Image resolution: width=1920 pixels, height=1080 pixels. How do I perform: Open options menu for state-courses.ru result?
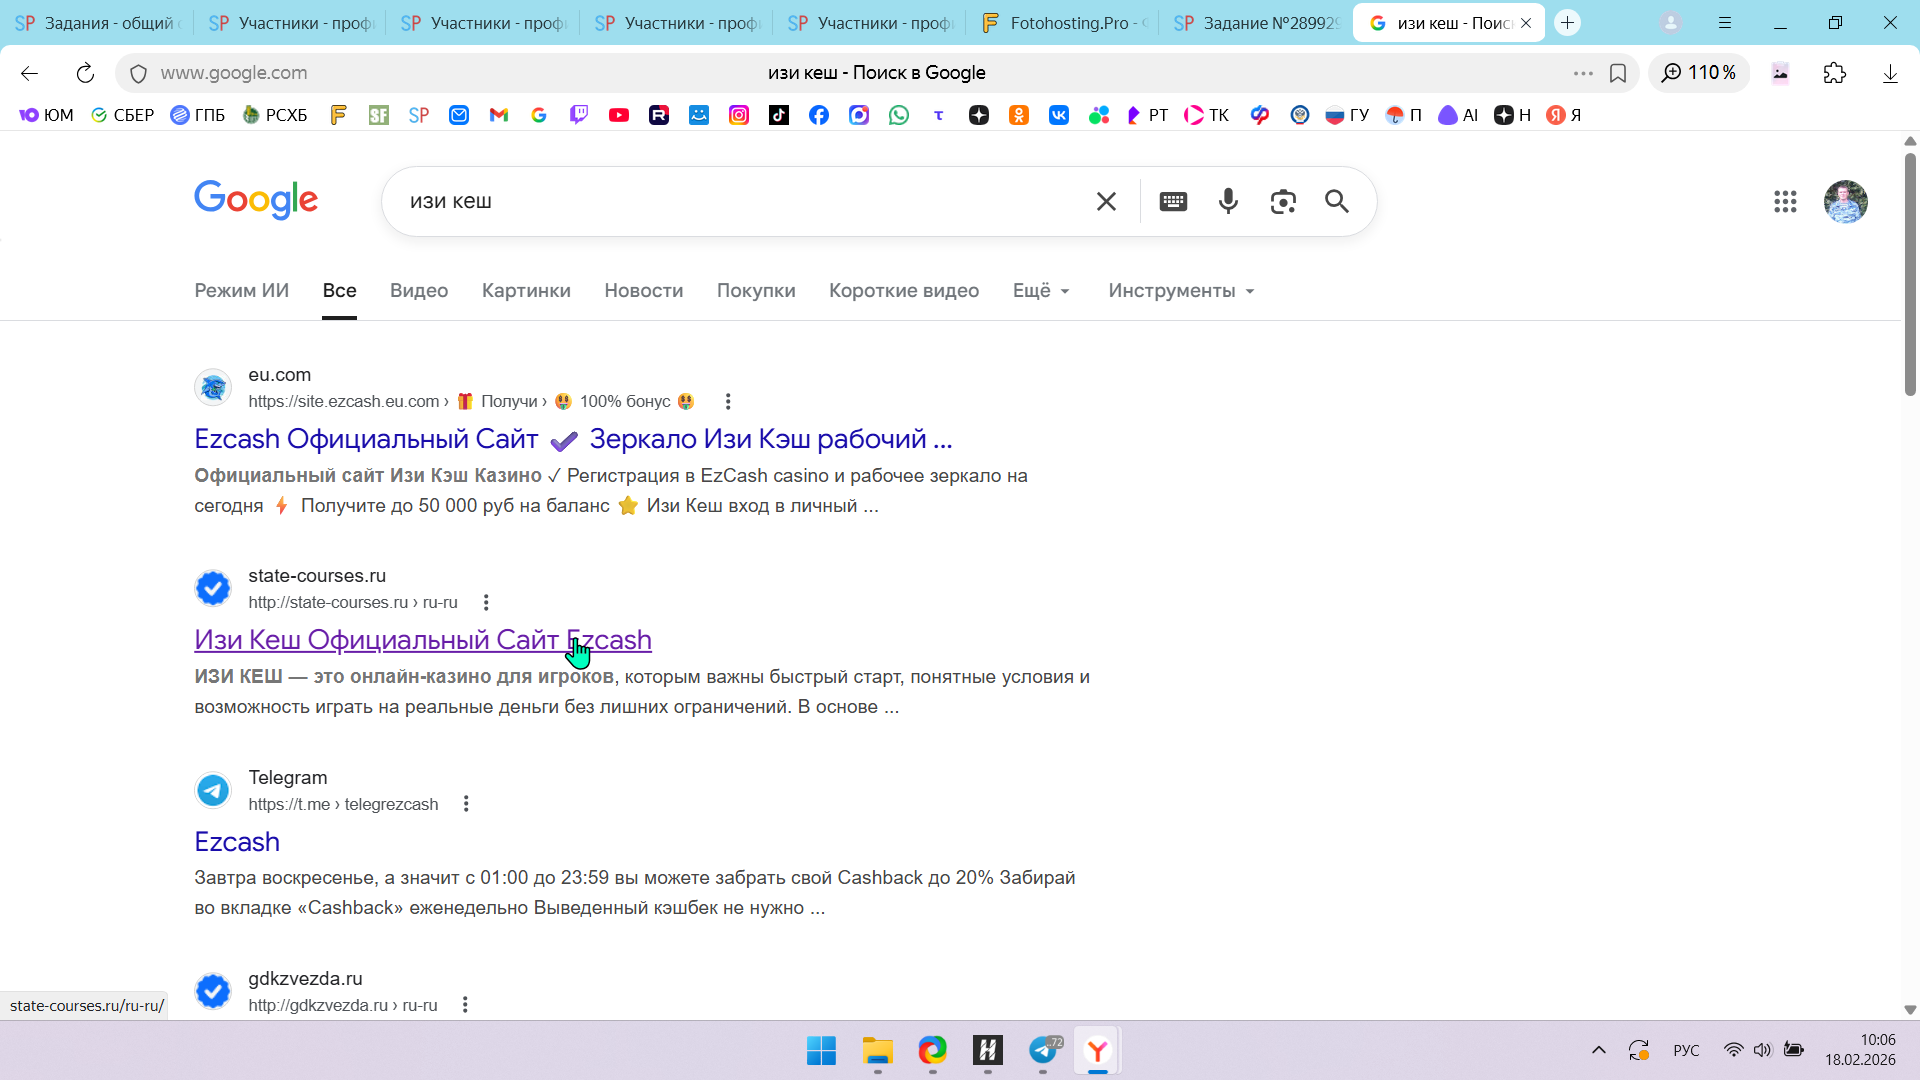coord(486,602)
